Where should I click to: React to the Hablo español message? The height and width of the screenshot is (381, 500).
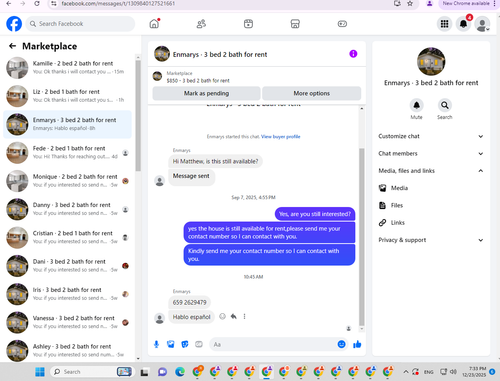pos(222,316)
